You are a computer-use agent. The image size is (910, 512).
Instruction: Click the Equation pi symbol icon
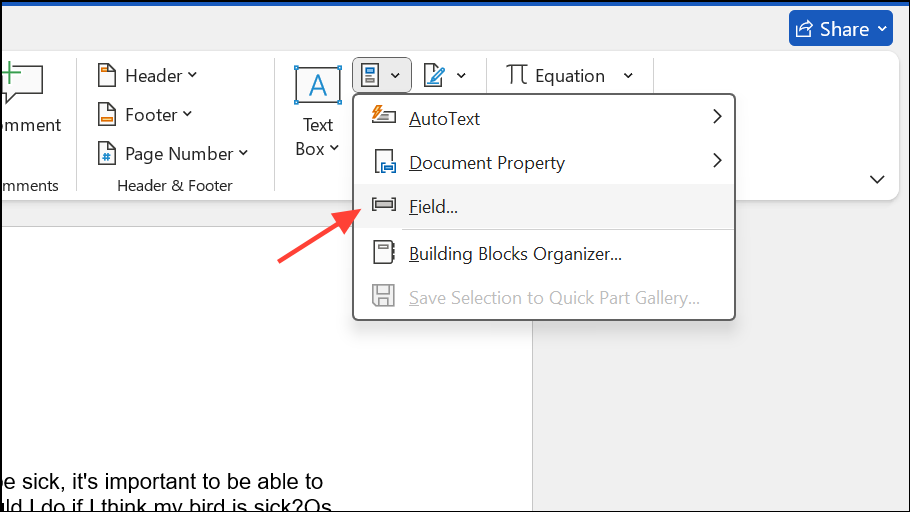click(517, 75)
